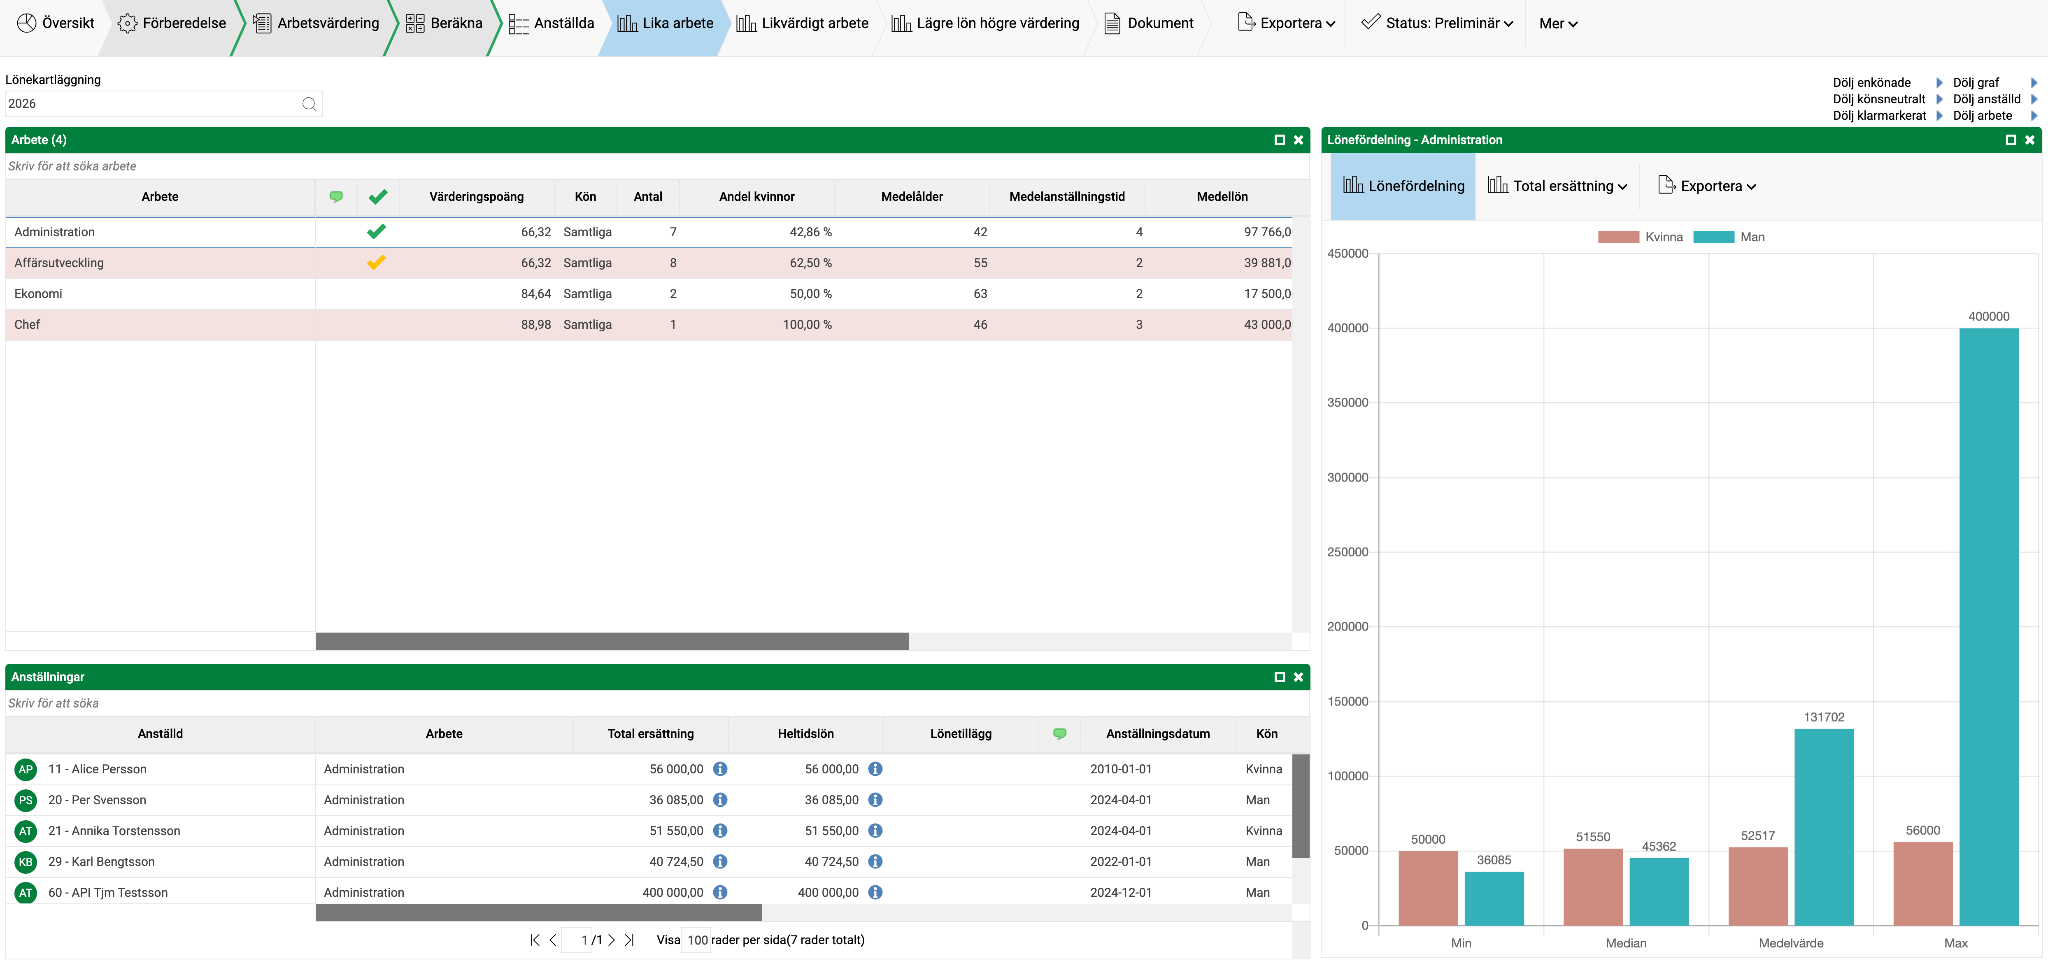The image size is (2048, 973).
Task: Open the Mer menu
Action: [x=1558, y=23]
